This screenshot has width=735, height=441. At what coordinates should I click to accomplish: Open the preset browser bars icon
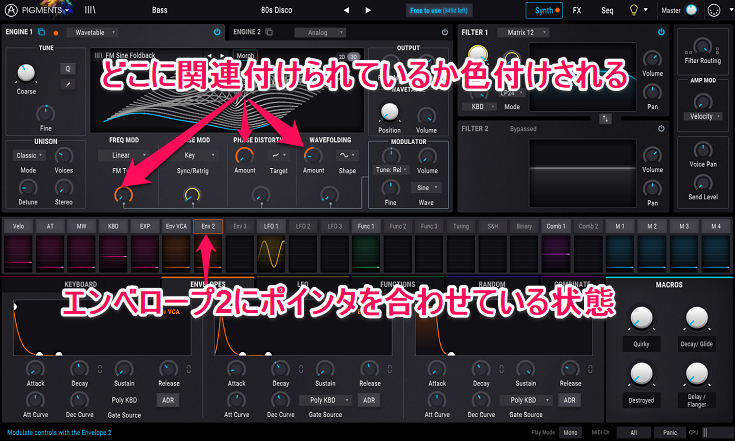click(x=90, y=10)
